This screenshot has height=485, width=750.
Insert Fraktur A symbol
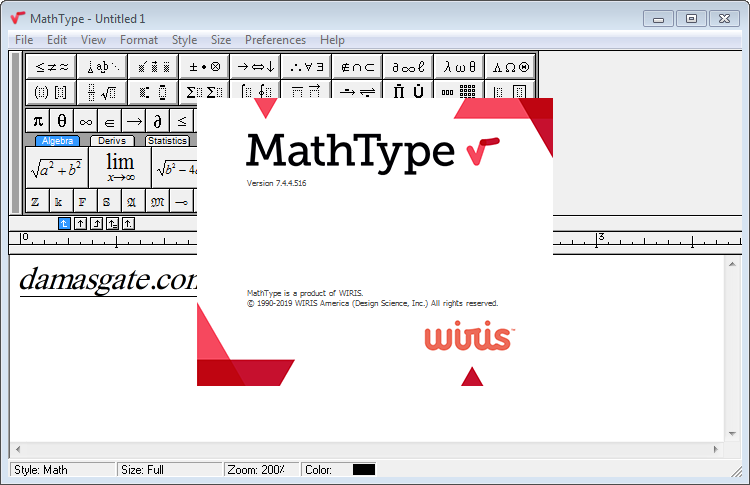(132, 201)
